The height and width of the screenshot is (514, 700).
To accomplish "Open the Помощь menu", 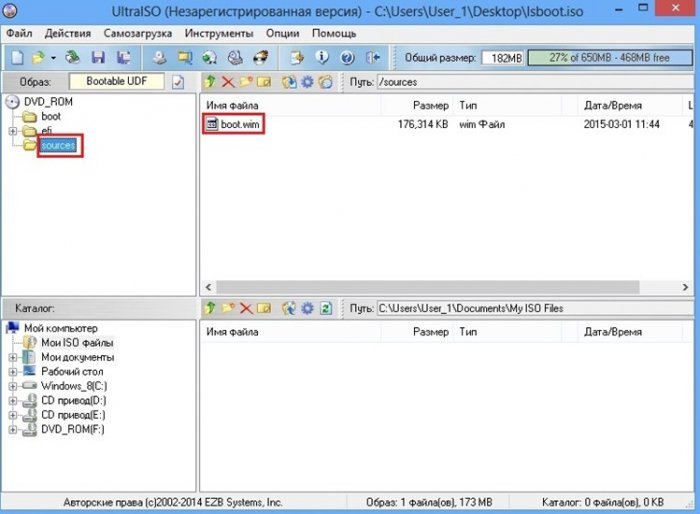I will pos(334,33).
